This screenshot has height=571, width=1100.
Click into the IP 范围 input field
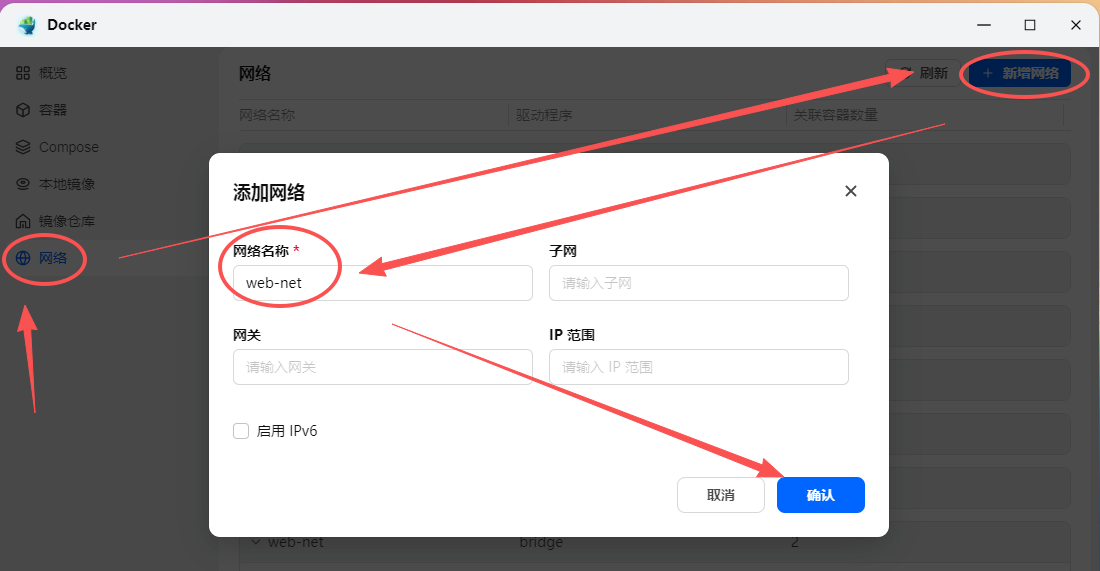point(698,367)
